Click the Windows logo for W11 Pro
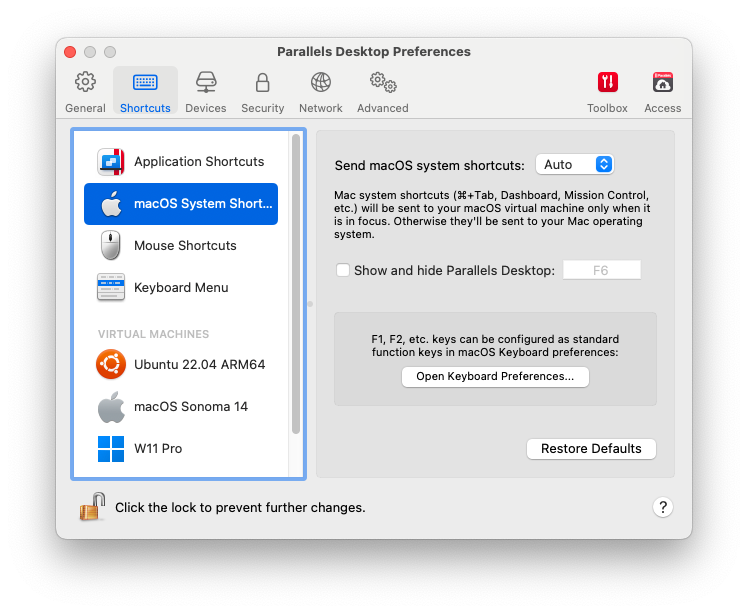 click(111, 449)
